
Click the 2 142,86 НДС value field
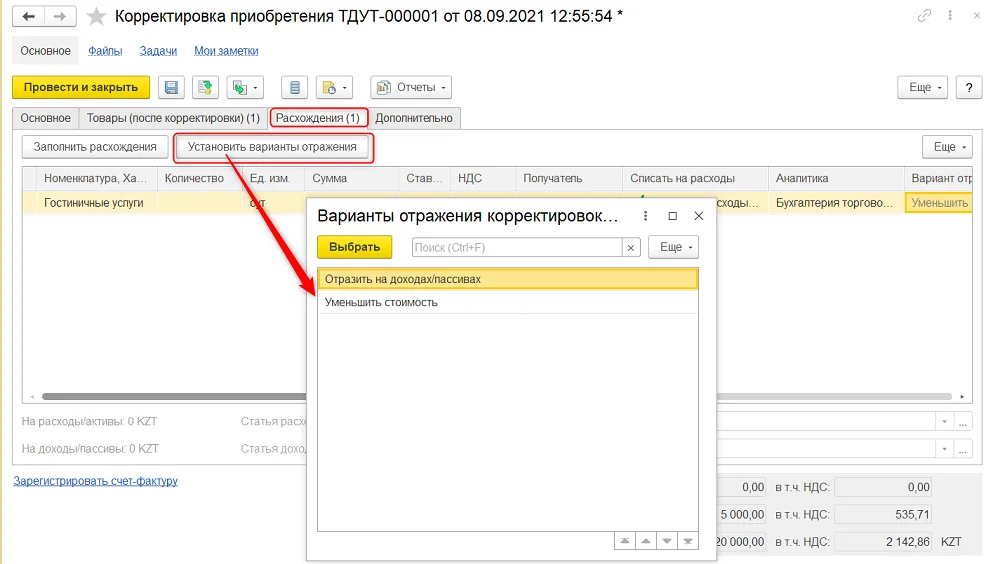click(x=883, y=542)
